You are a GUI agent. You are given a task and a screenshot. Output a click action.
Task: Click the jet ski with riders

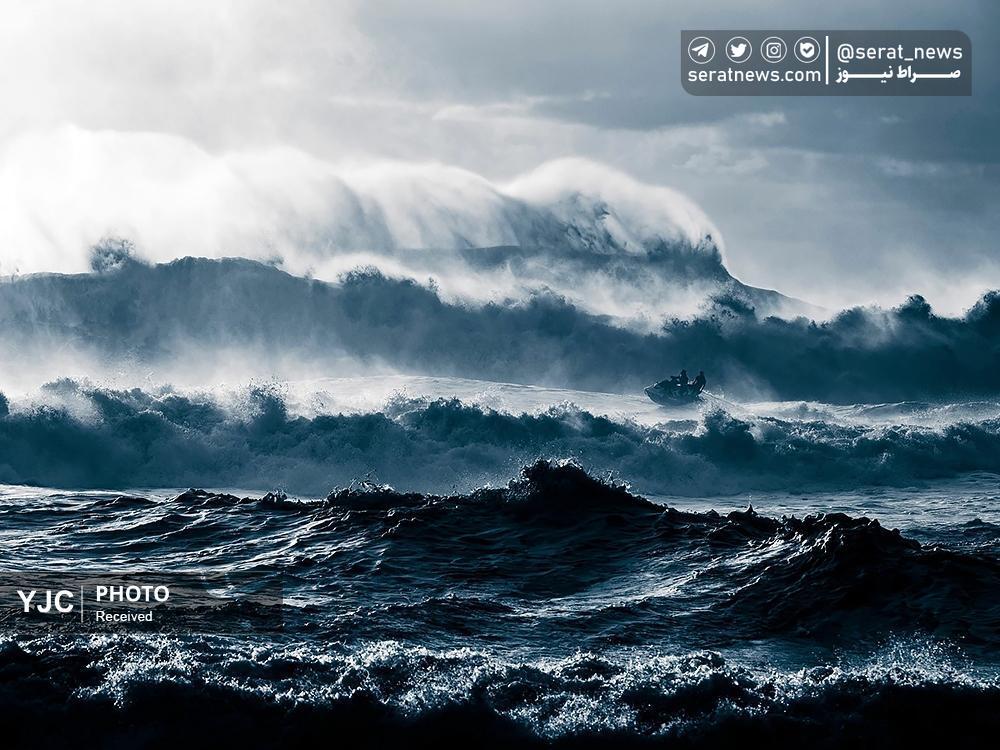coord(677,388)
